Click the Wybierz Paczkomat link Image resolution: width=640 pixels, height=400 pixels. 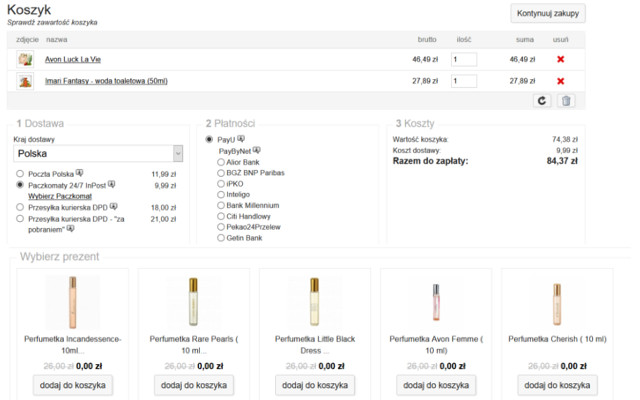click(60, 196)
